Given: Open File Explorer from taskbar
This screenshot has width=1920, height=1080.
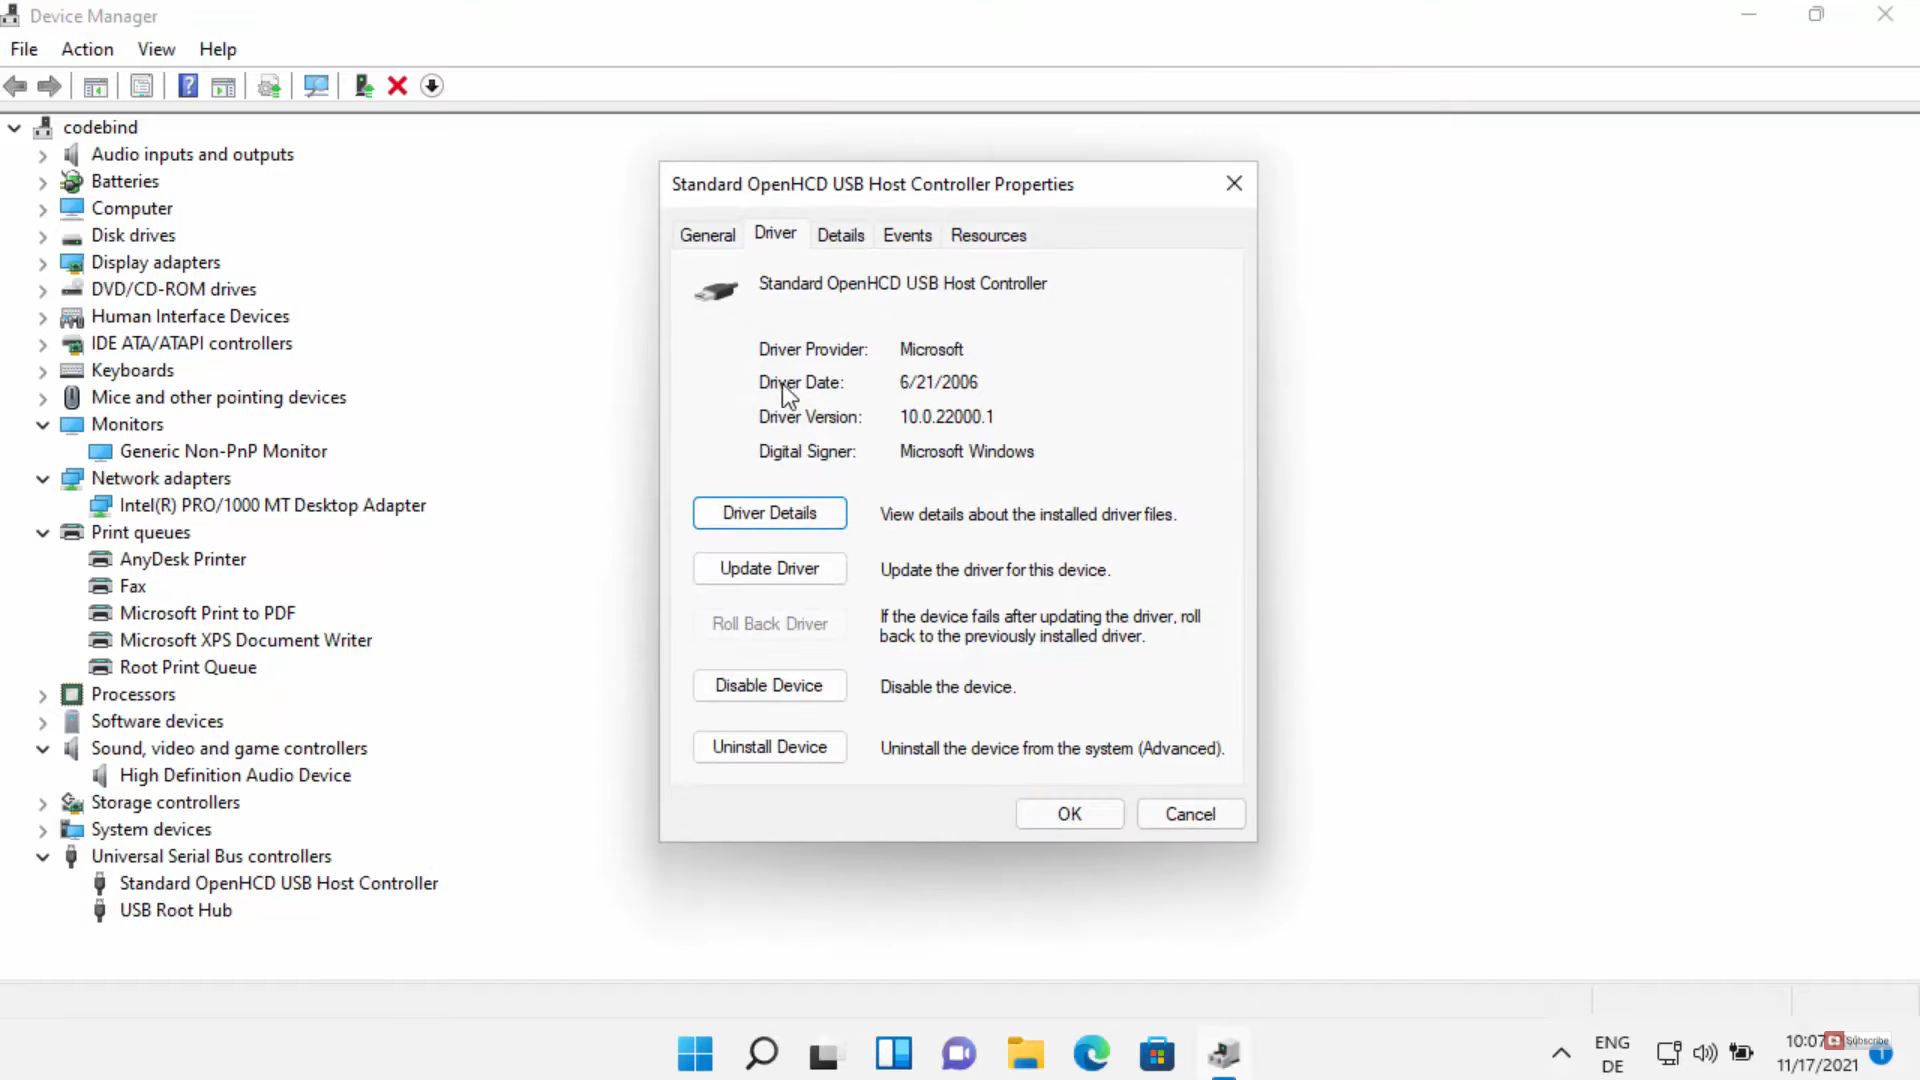Looking at the screenshot, I should [1025, 1053].
